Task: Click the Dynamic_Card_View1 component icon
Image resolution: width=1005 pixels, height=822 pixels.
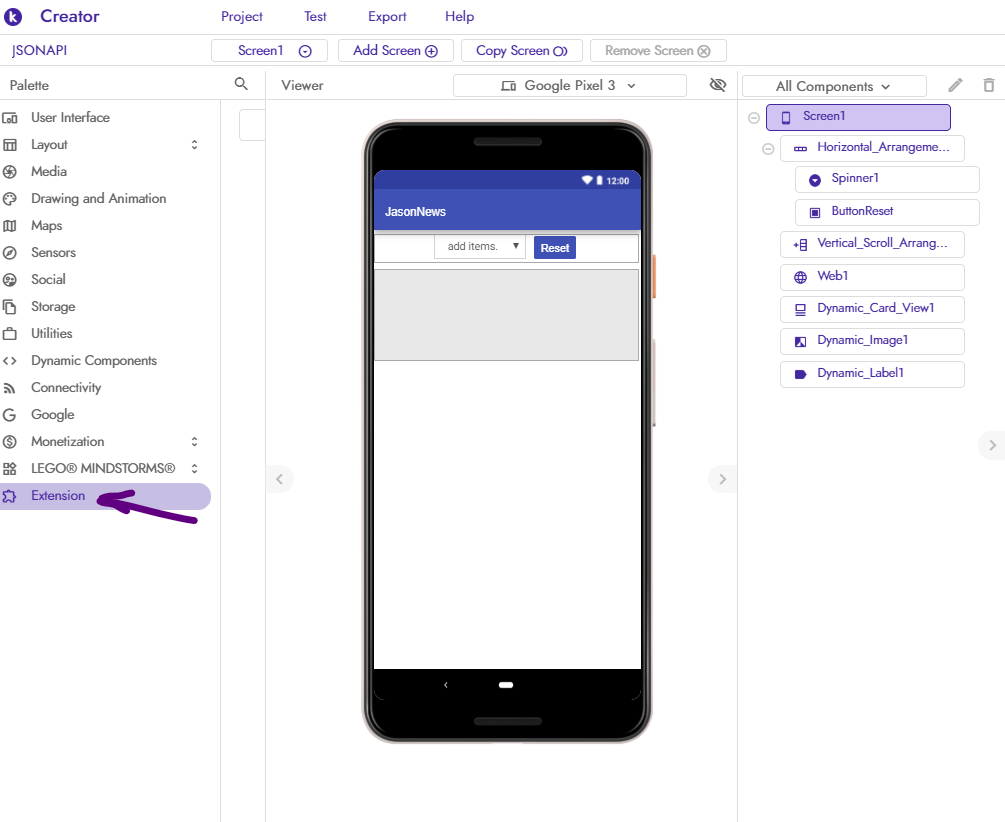Action: [801, 310]
